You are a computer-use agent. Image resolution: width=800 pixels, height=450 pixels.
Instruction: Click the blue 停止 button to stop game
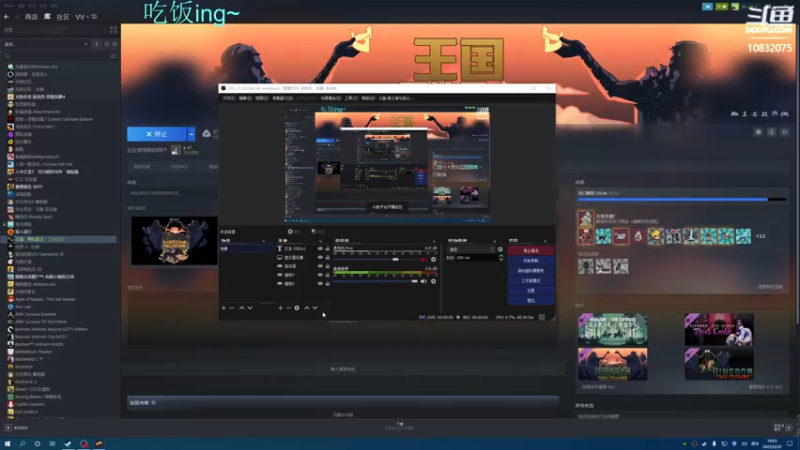[157, 134]
